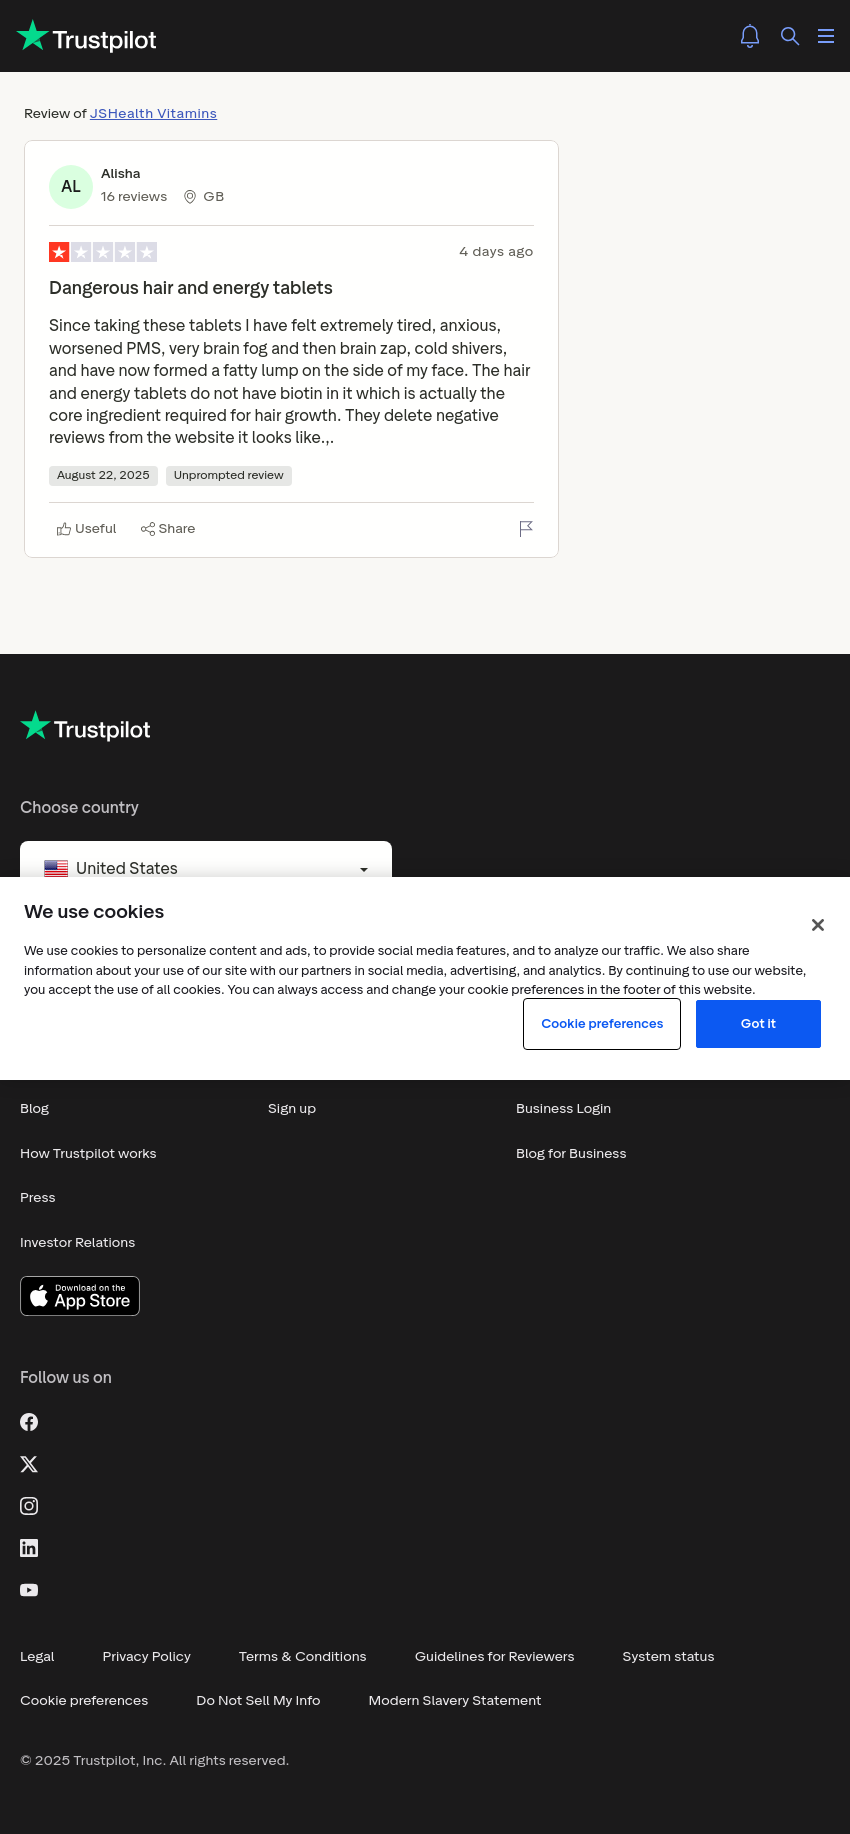
Task: Open Modern Slavery Statement link
Action: click(455, 1701)
